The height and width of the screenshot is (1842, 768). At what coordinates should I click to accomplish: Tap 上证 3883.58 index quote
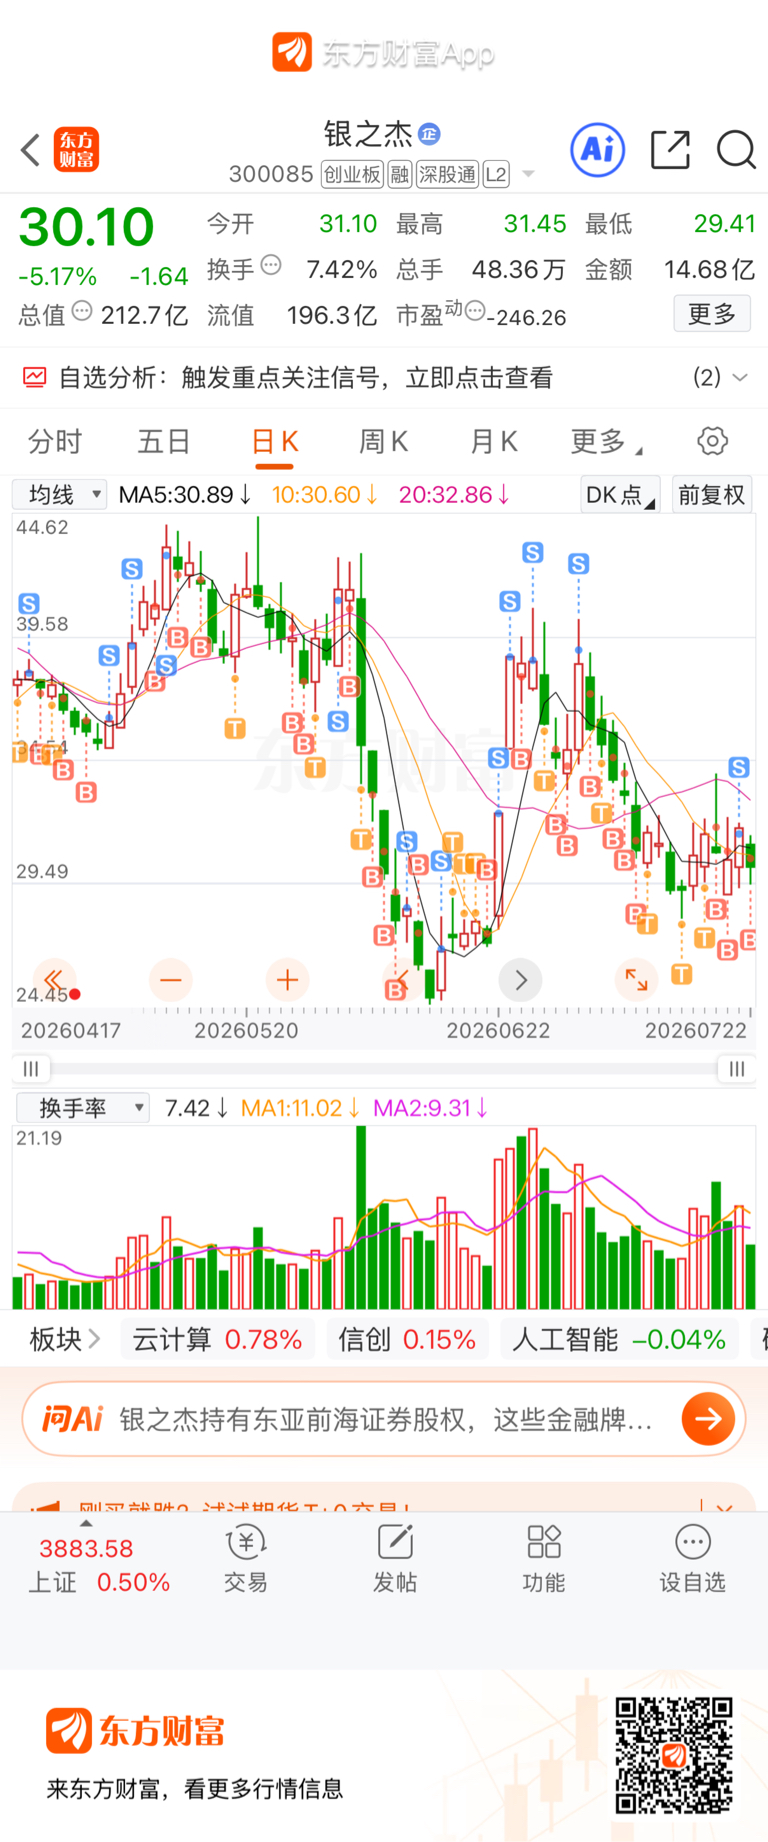(x=99, y=1565)
